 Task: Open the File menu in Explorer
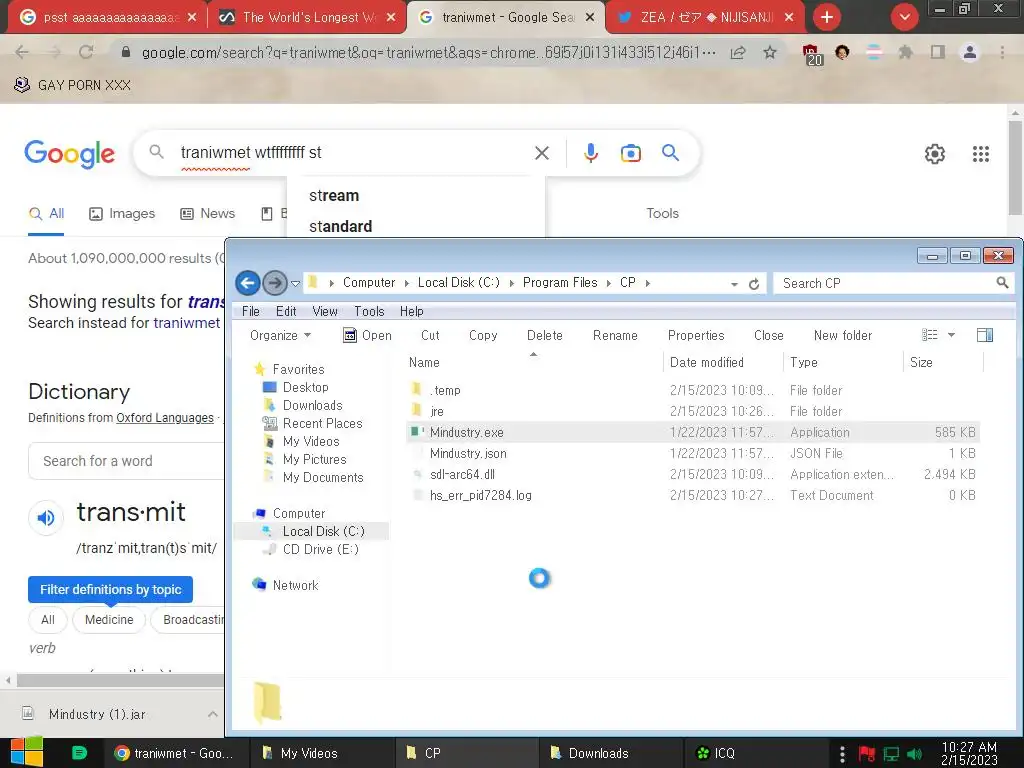point(251,312)
